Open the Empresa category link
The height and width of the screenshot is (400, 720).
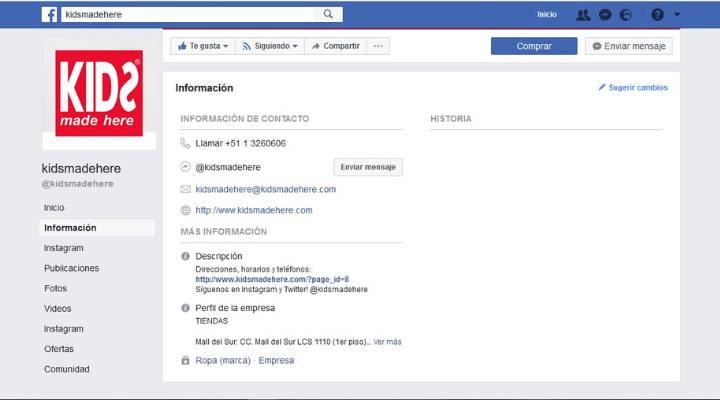pos(276,361)
